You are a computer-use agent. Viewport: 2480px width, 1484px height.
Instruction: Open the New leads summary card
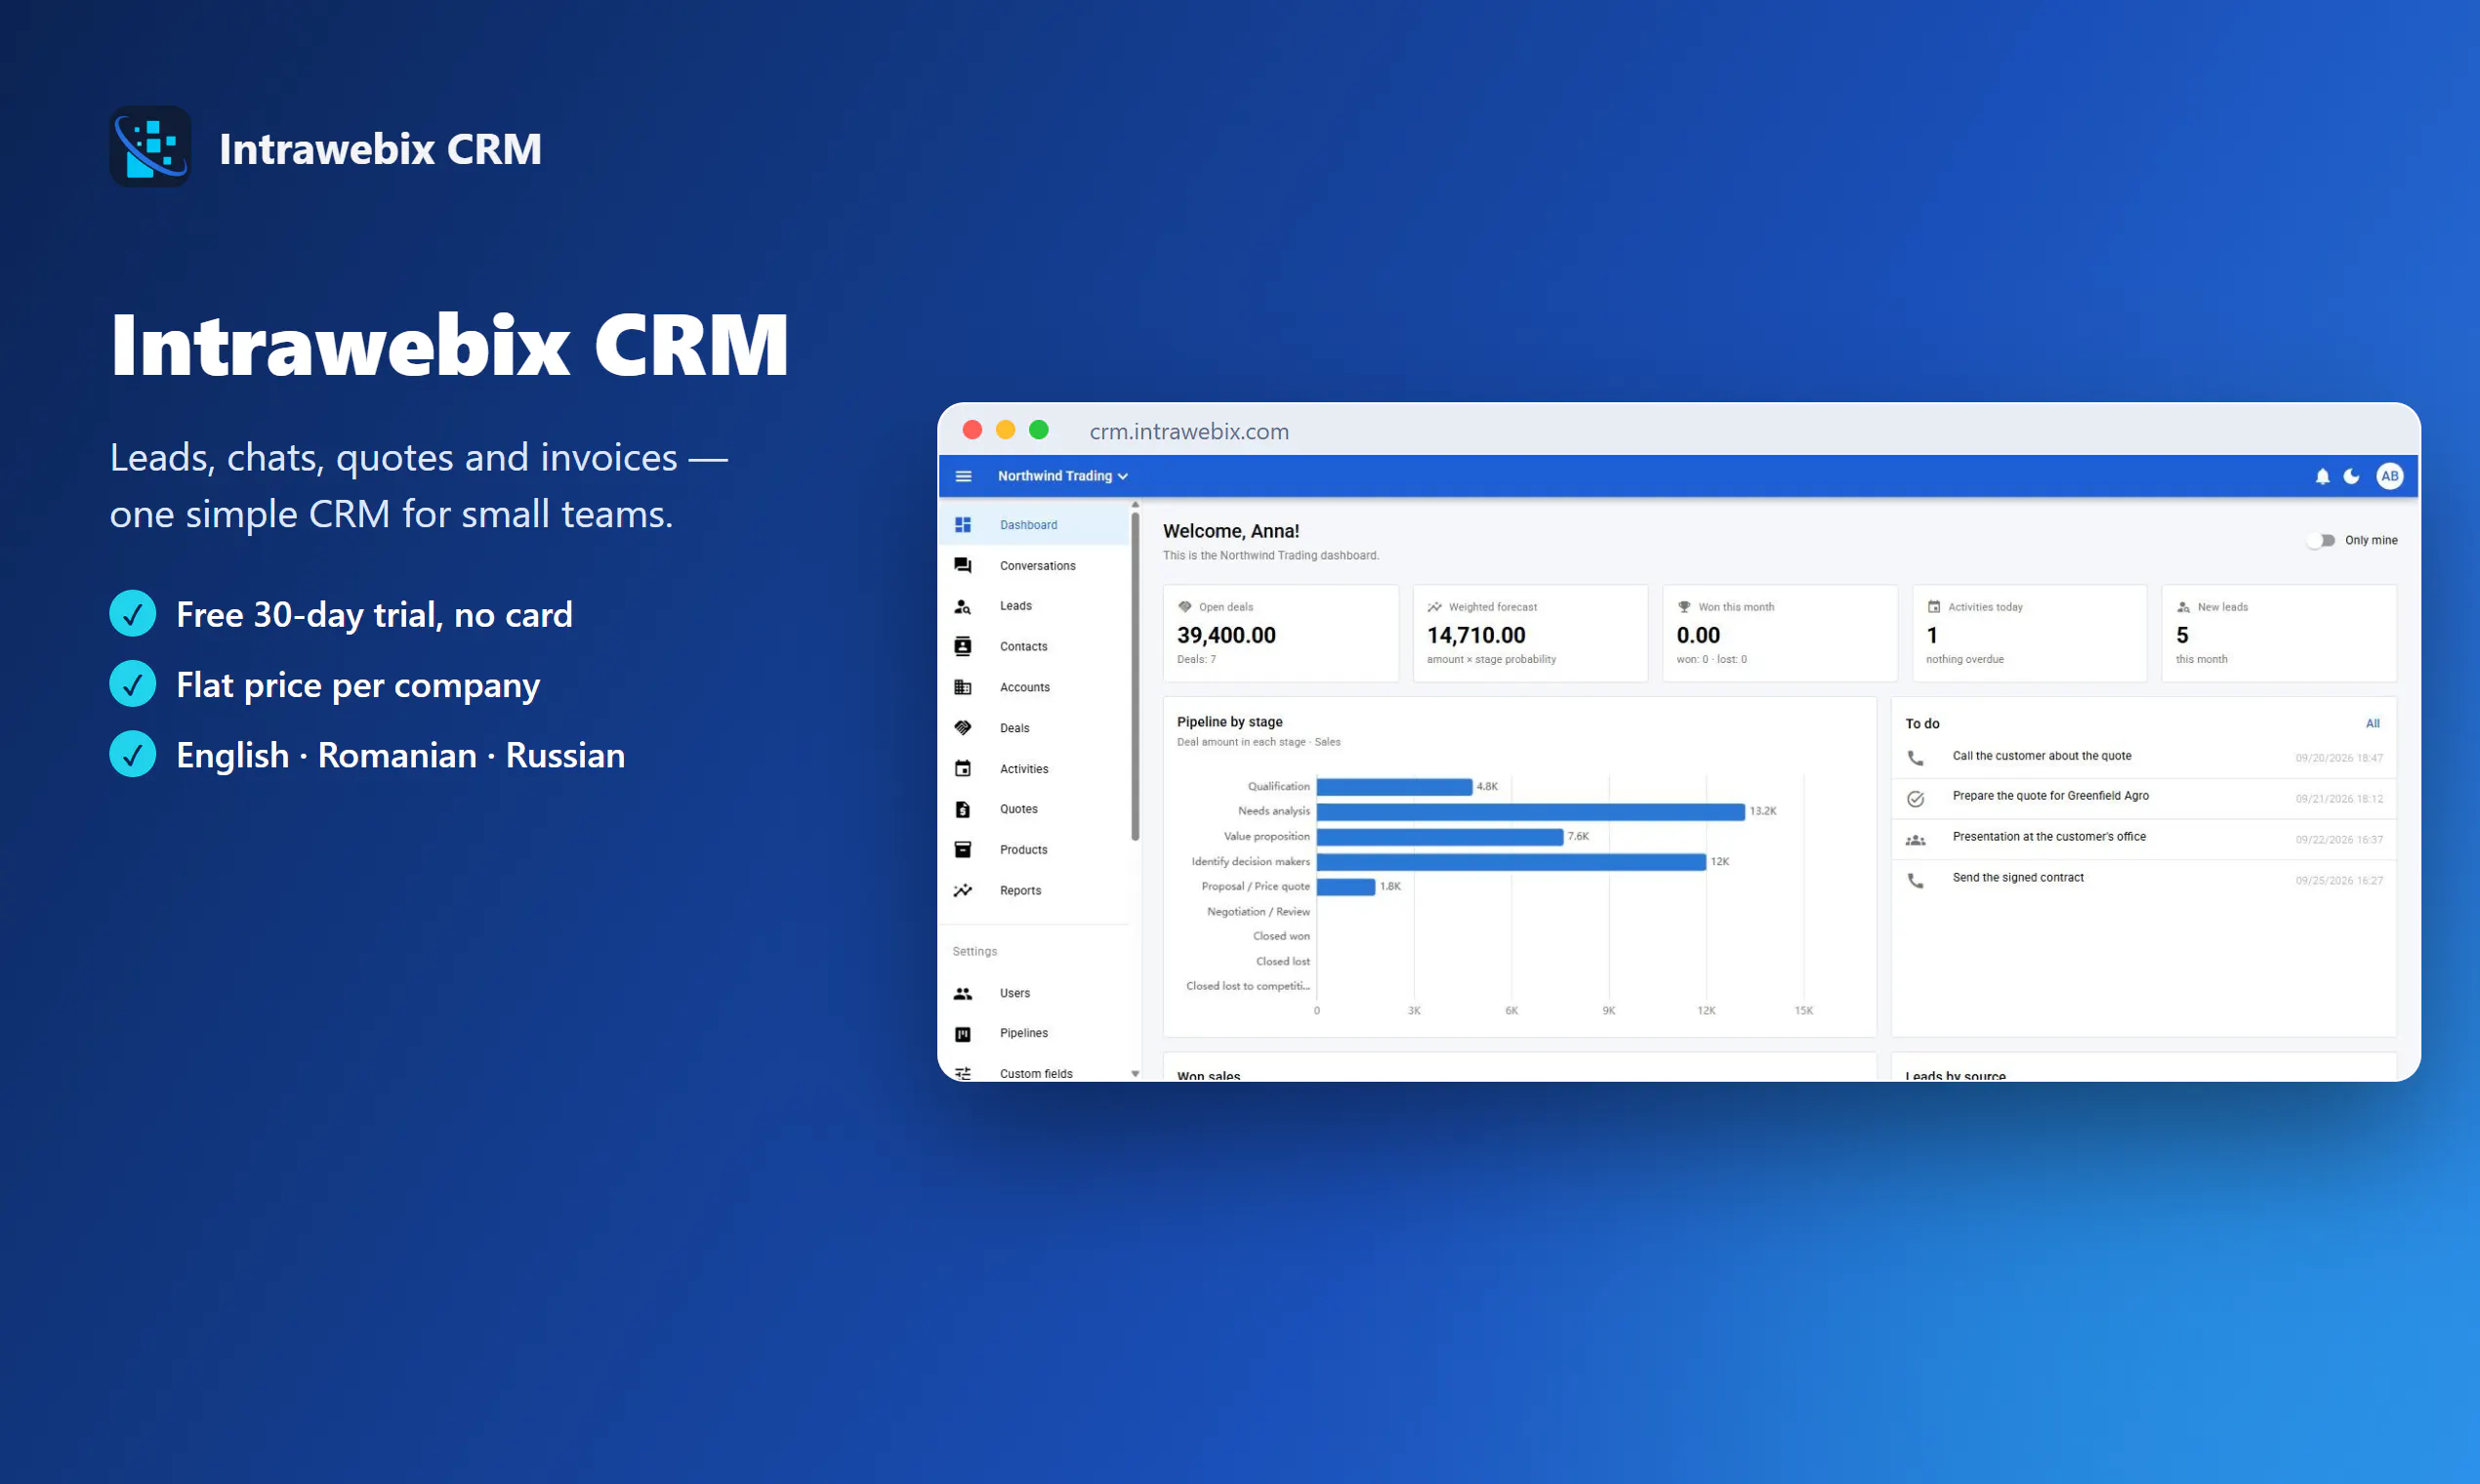click(2278, 634)
